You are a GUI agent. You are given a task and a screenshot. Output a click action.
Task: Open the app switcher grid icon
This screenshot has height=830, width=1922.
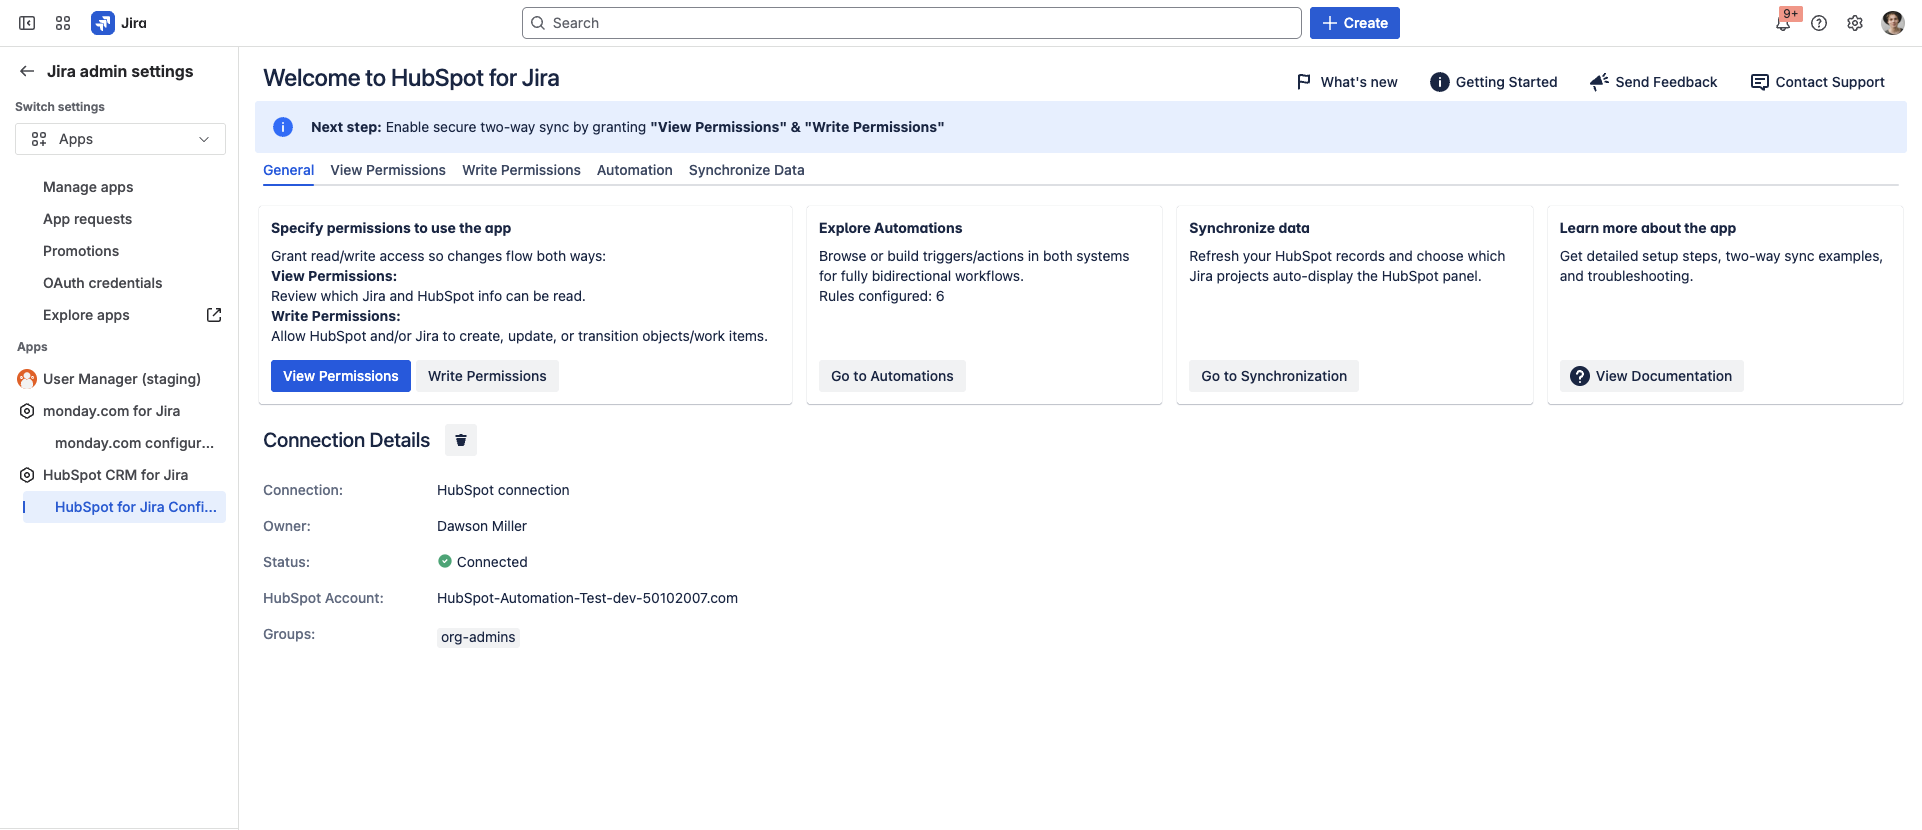63,23
